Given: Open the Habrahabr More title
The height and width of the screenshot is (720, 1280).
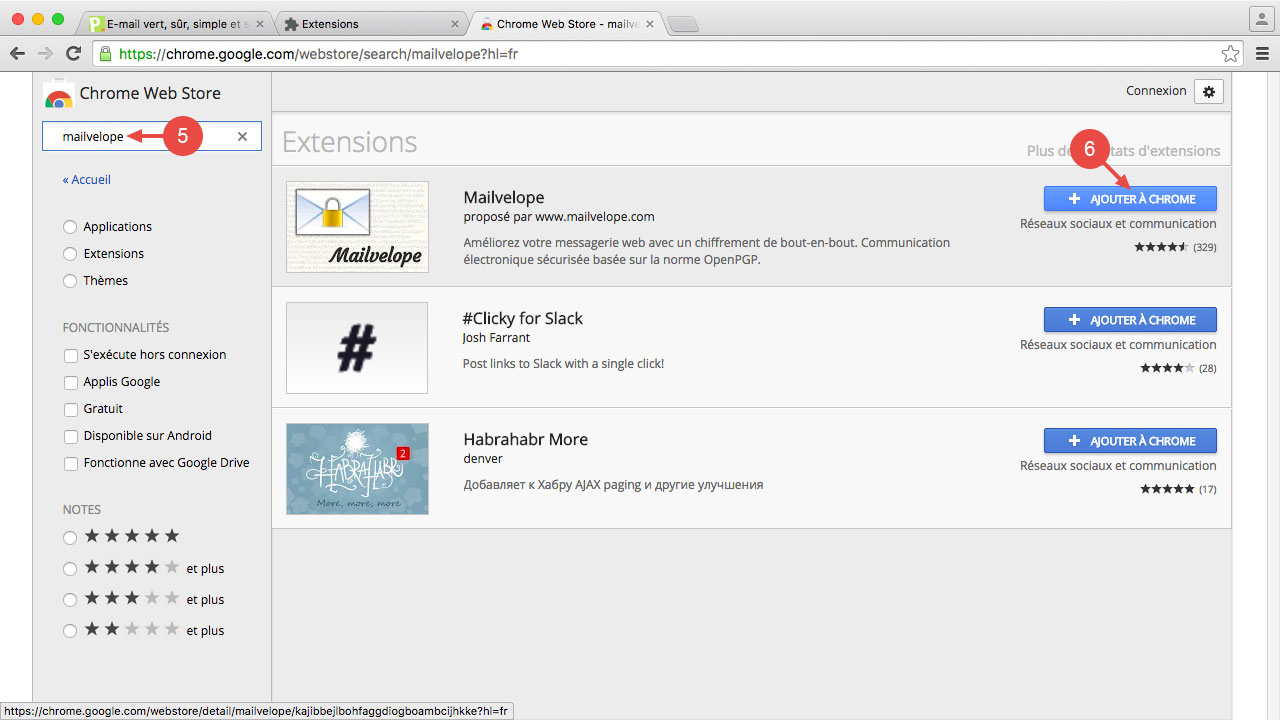Looking at the screenshot, I should coord(526,439).
